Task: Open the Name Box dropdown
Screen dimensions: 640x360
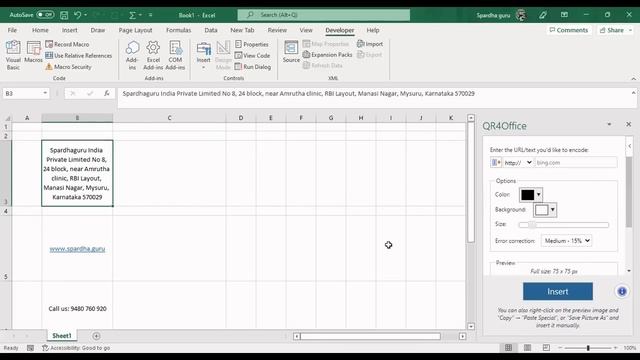Action: [x=45, y=93]
